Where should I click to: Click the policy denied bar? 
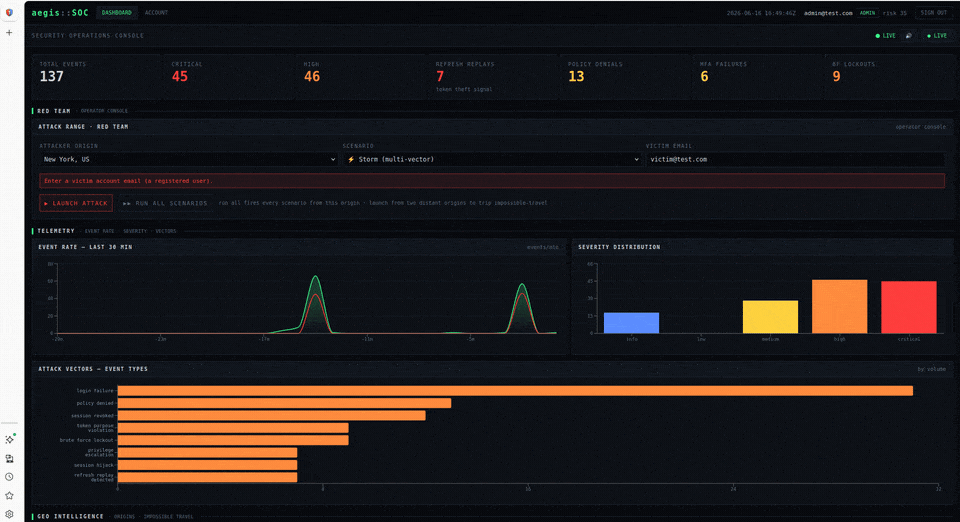[x=284, y=403]
